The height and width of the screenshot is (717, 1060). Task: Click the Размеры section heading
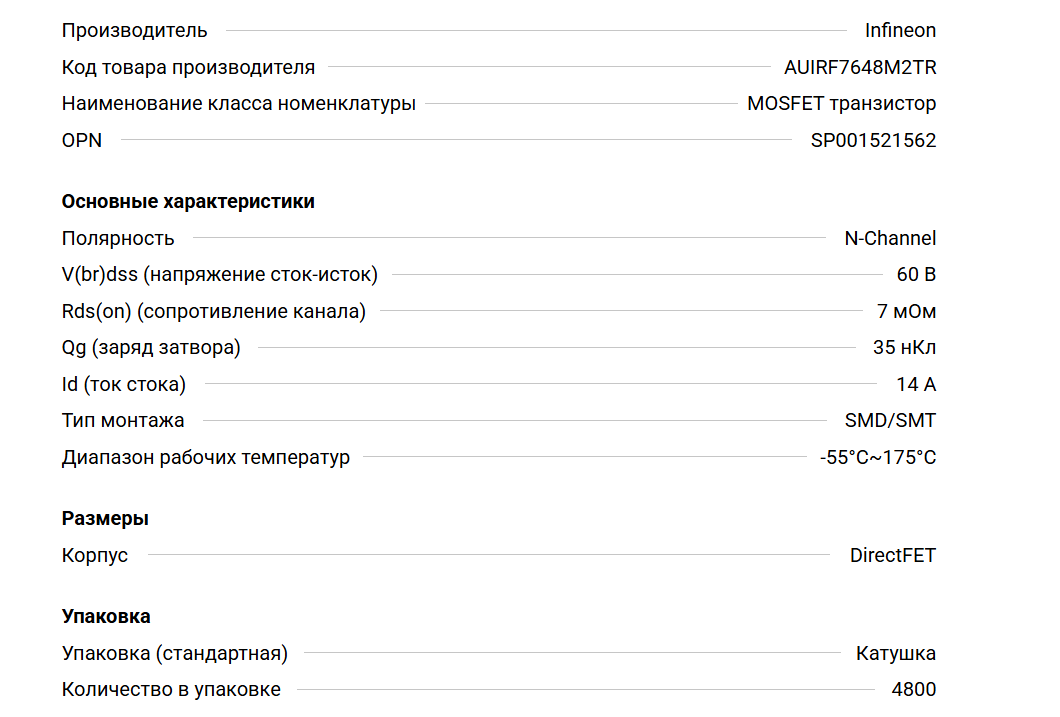[x=105, y=518]
